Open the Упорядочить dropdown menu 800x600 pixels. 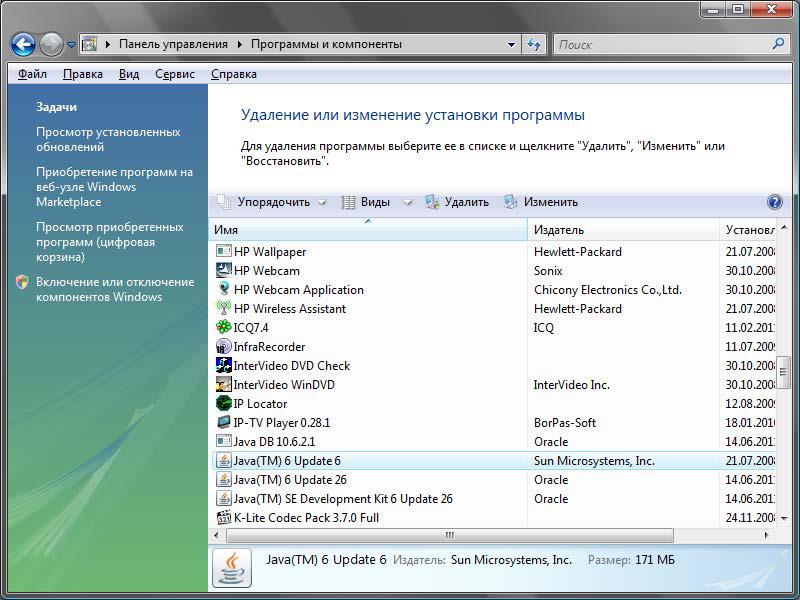[x=272, y=202]
